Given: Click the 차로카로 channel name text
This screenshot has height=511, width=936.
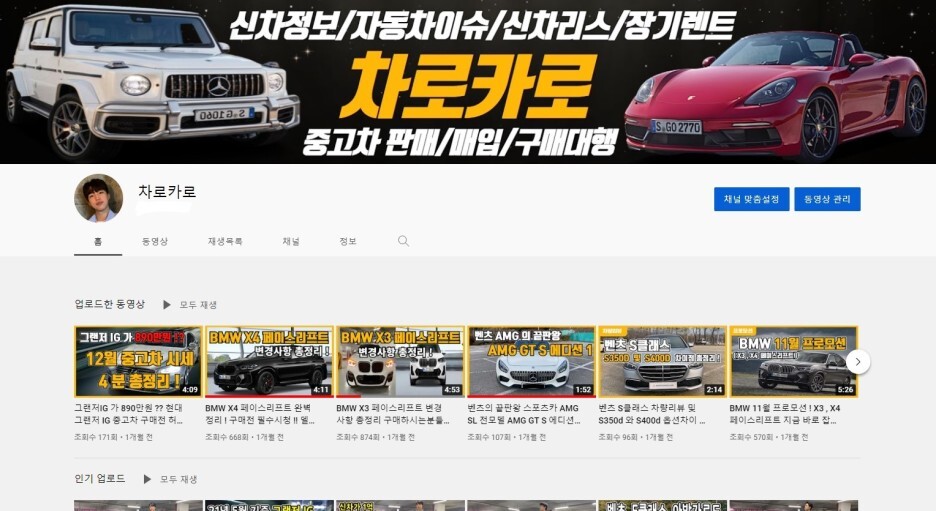Looking at the screenshot, I should pyautogui.click(x=167, y=192).
